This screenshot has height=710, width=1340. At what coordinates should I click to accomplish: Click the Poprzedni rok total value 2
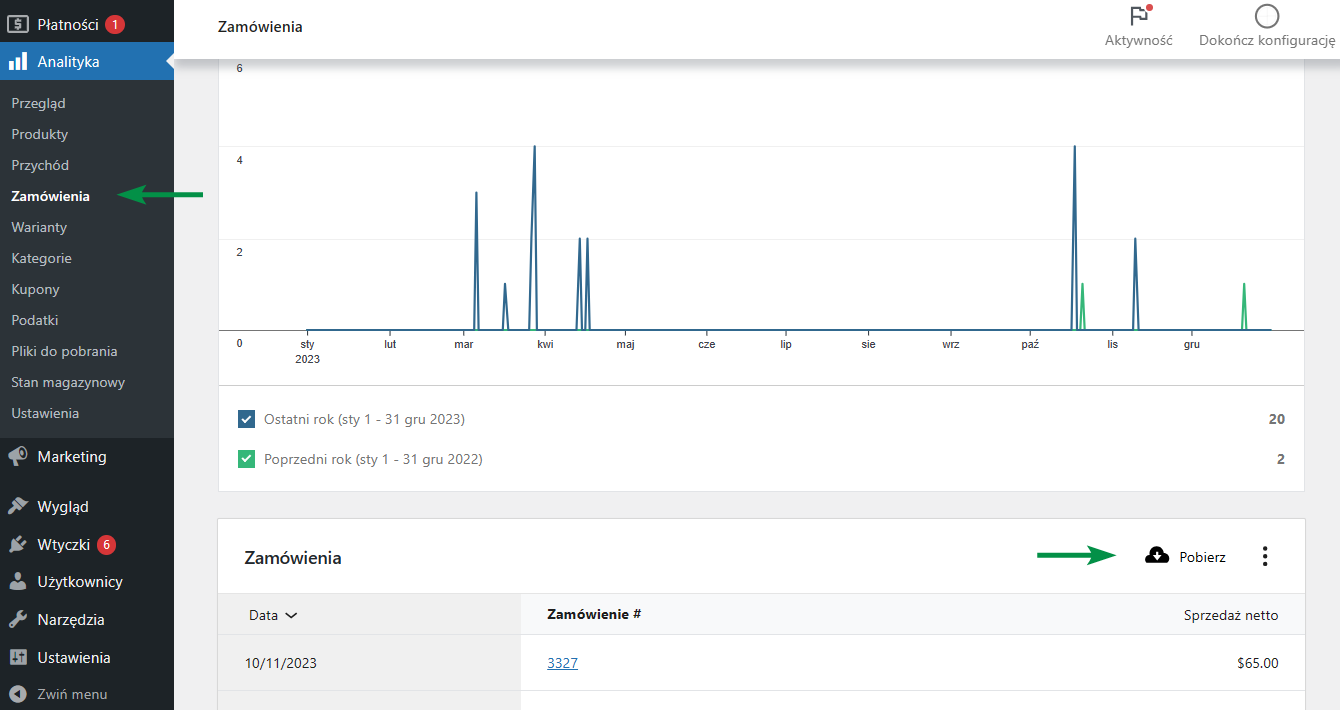pyautogui.click(x=1281, y=460)
